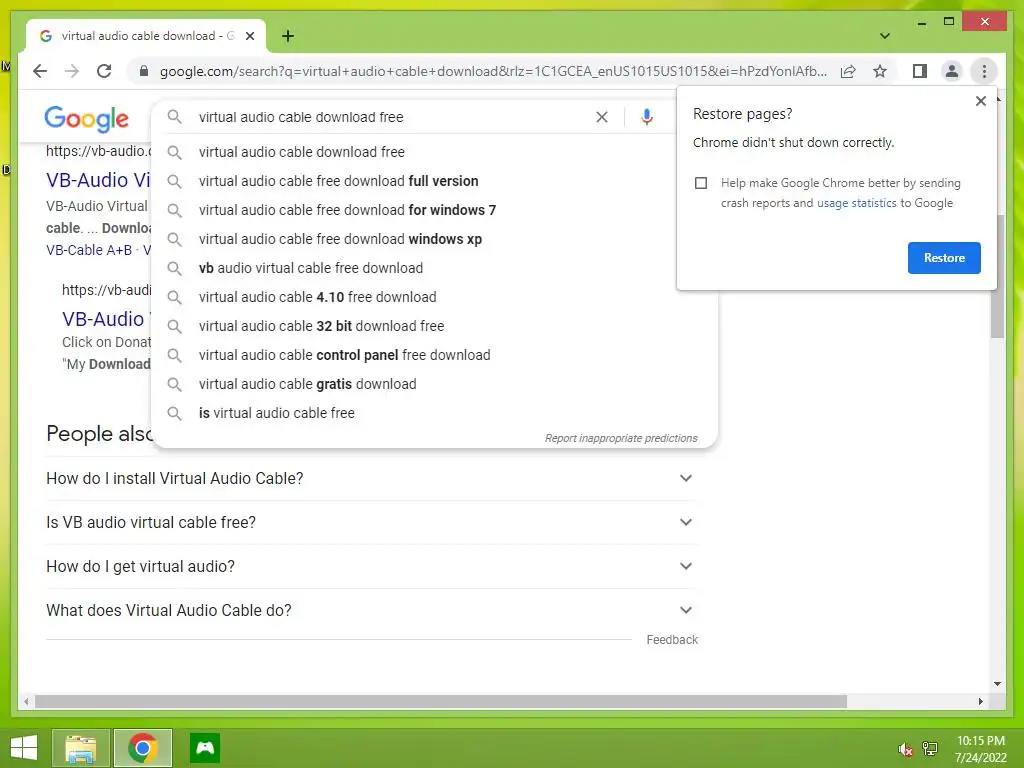Screen dimensions: 1024x768
Task: Click the padlock site info icon
Action: point(144,71)
